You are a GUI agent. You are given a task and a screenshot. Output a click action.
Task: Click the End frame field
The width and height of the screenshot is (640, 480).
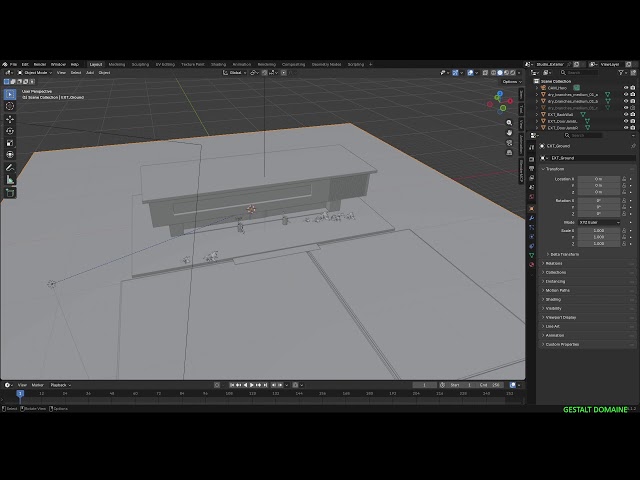(x=490, y=385)
